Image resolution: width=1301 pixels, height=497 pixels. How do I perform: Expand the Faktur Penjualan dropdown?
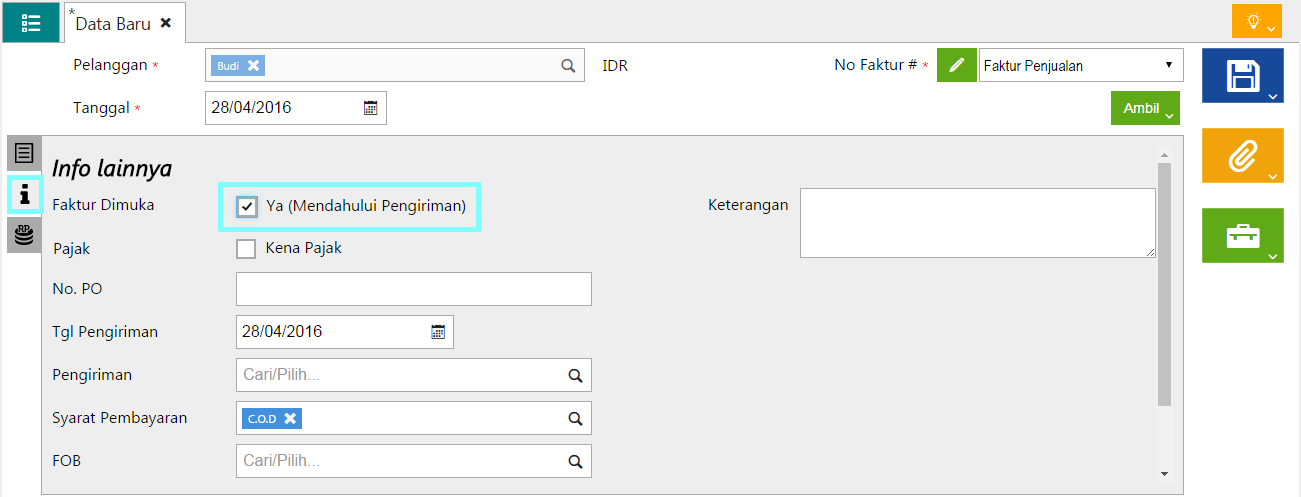pos(1080,66)
